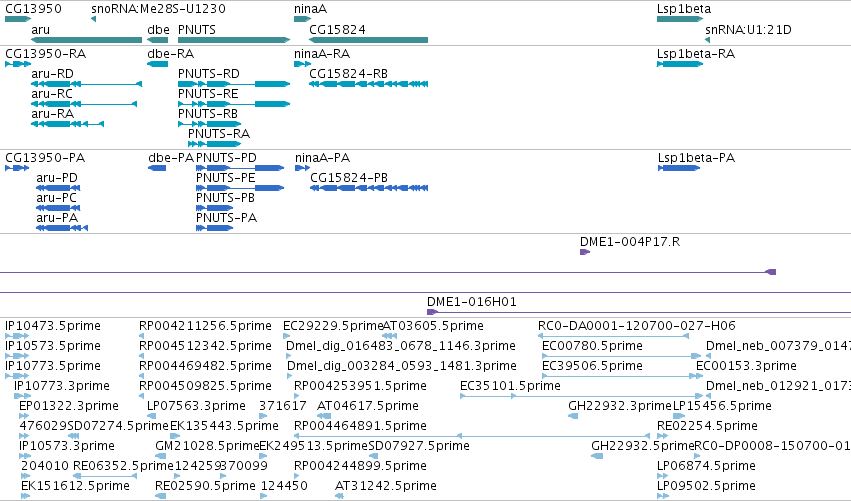Click the PNUTS-PB protein label

pos(225,198)
